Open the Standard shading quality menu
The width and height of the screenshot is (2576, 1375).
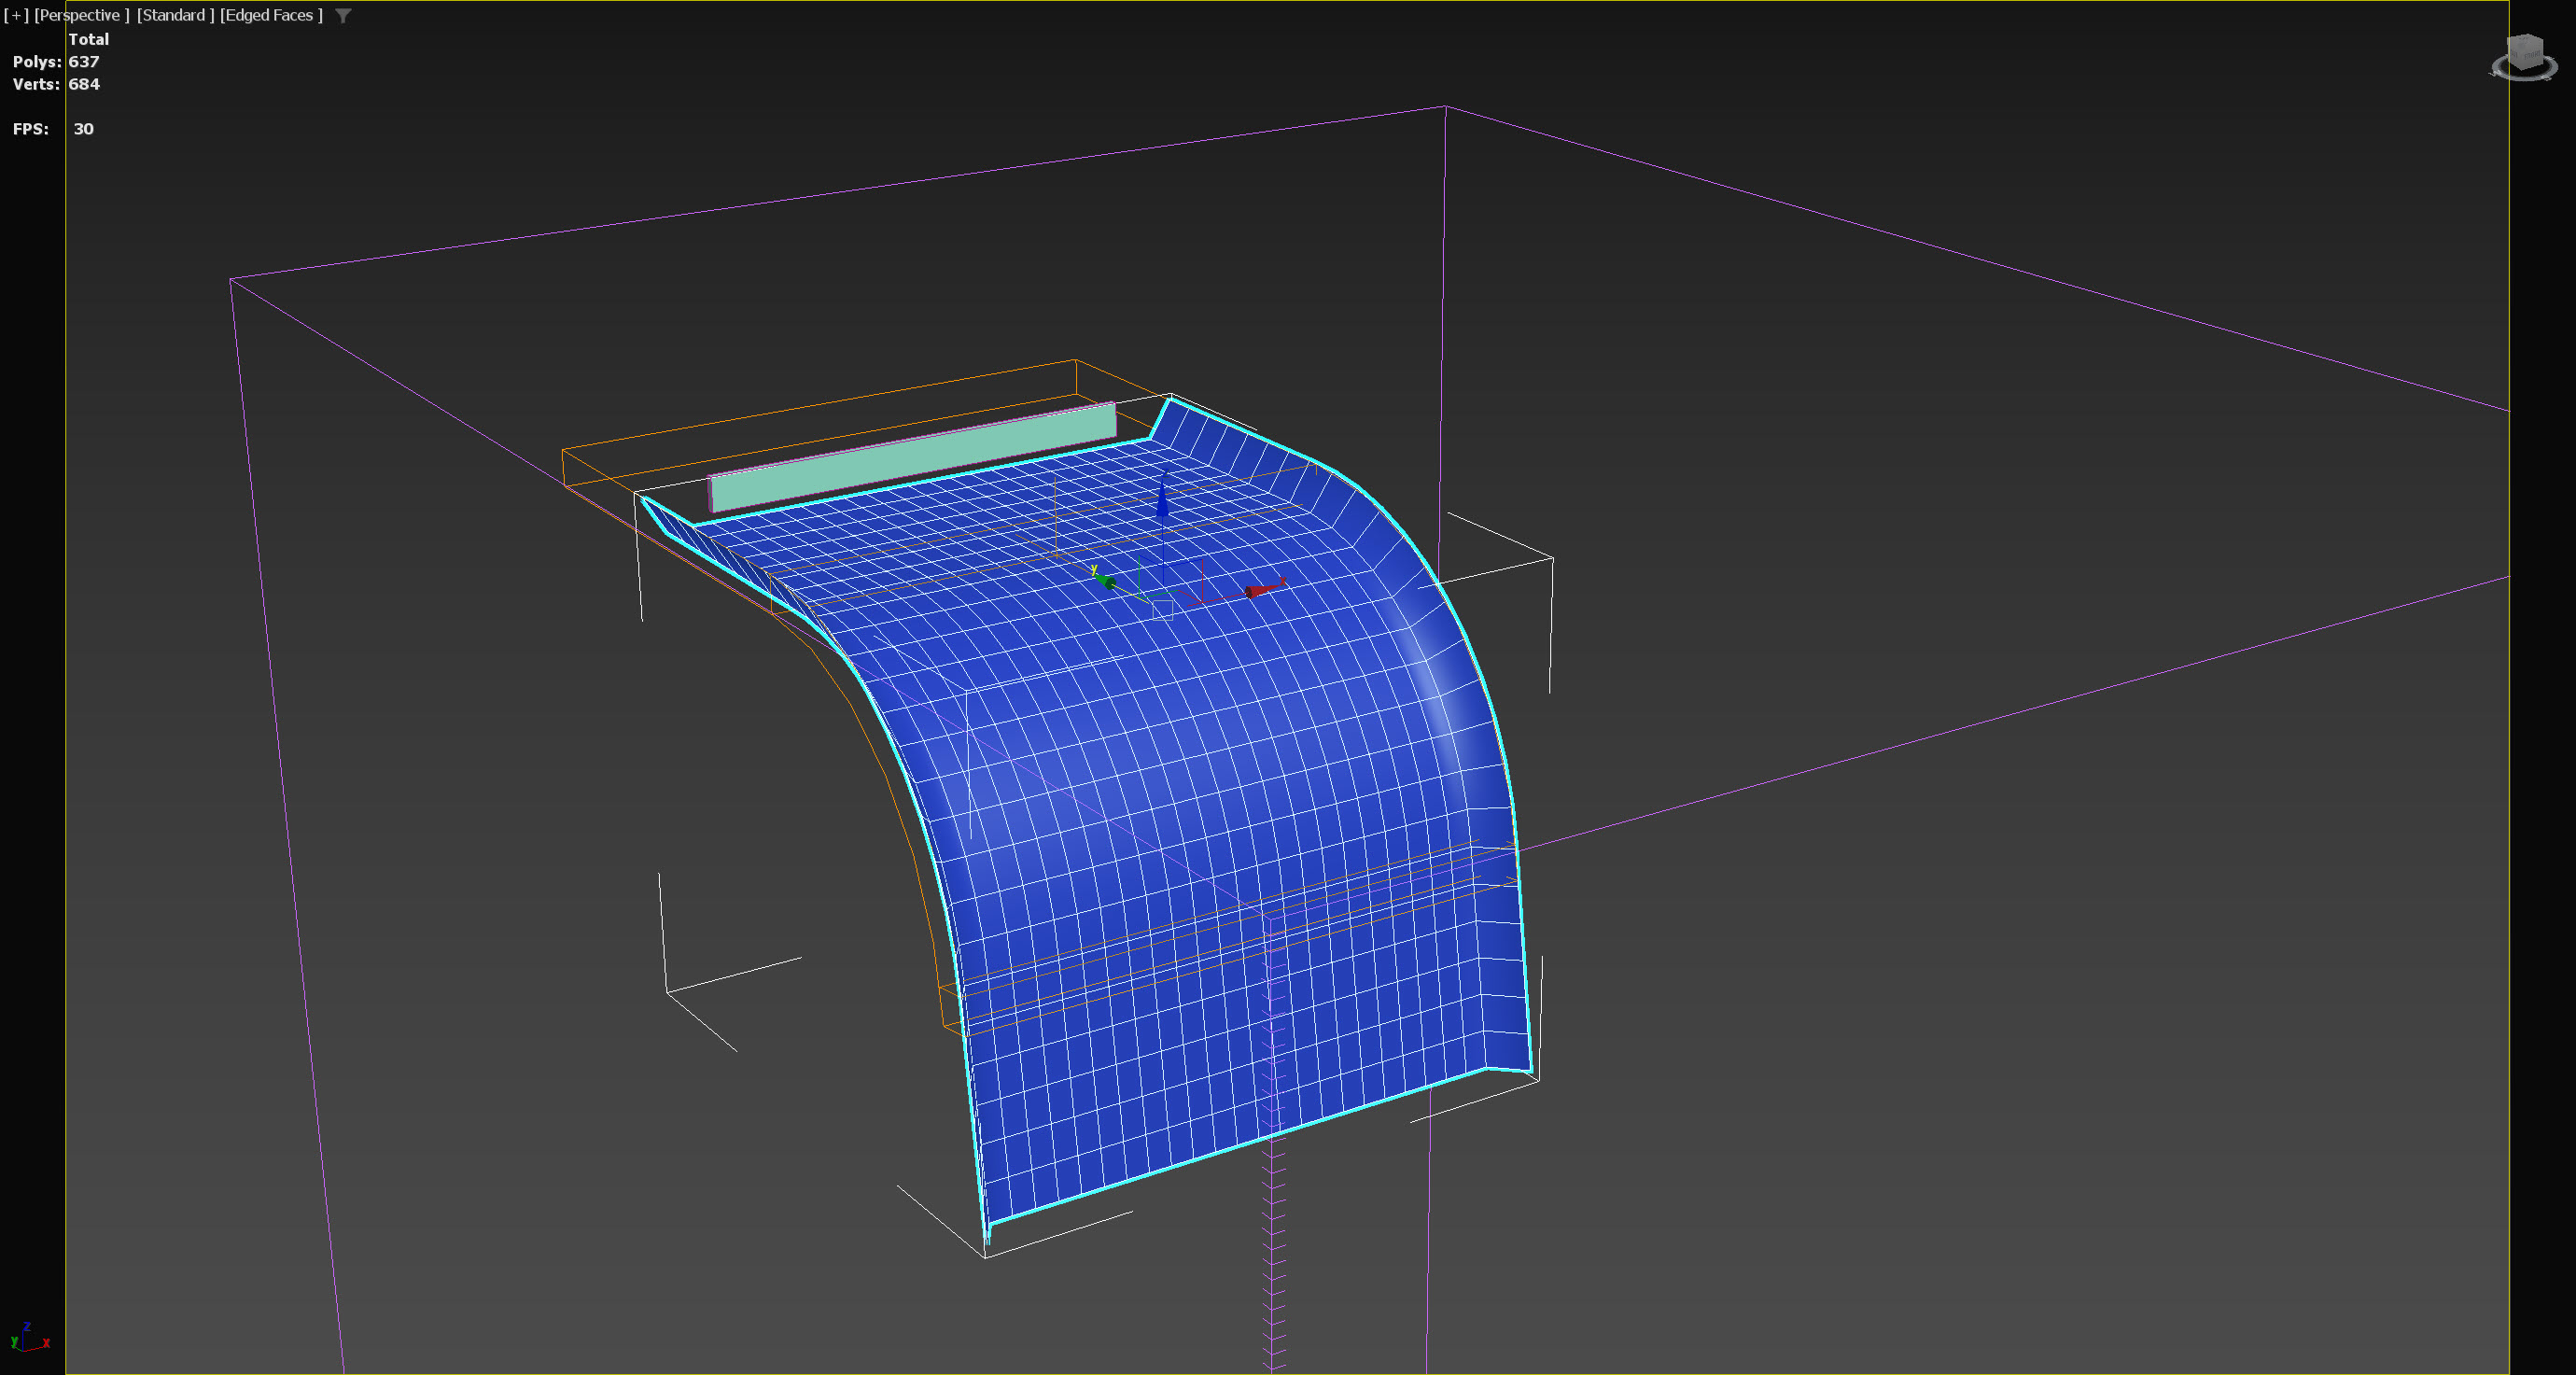175,15
